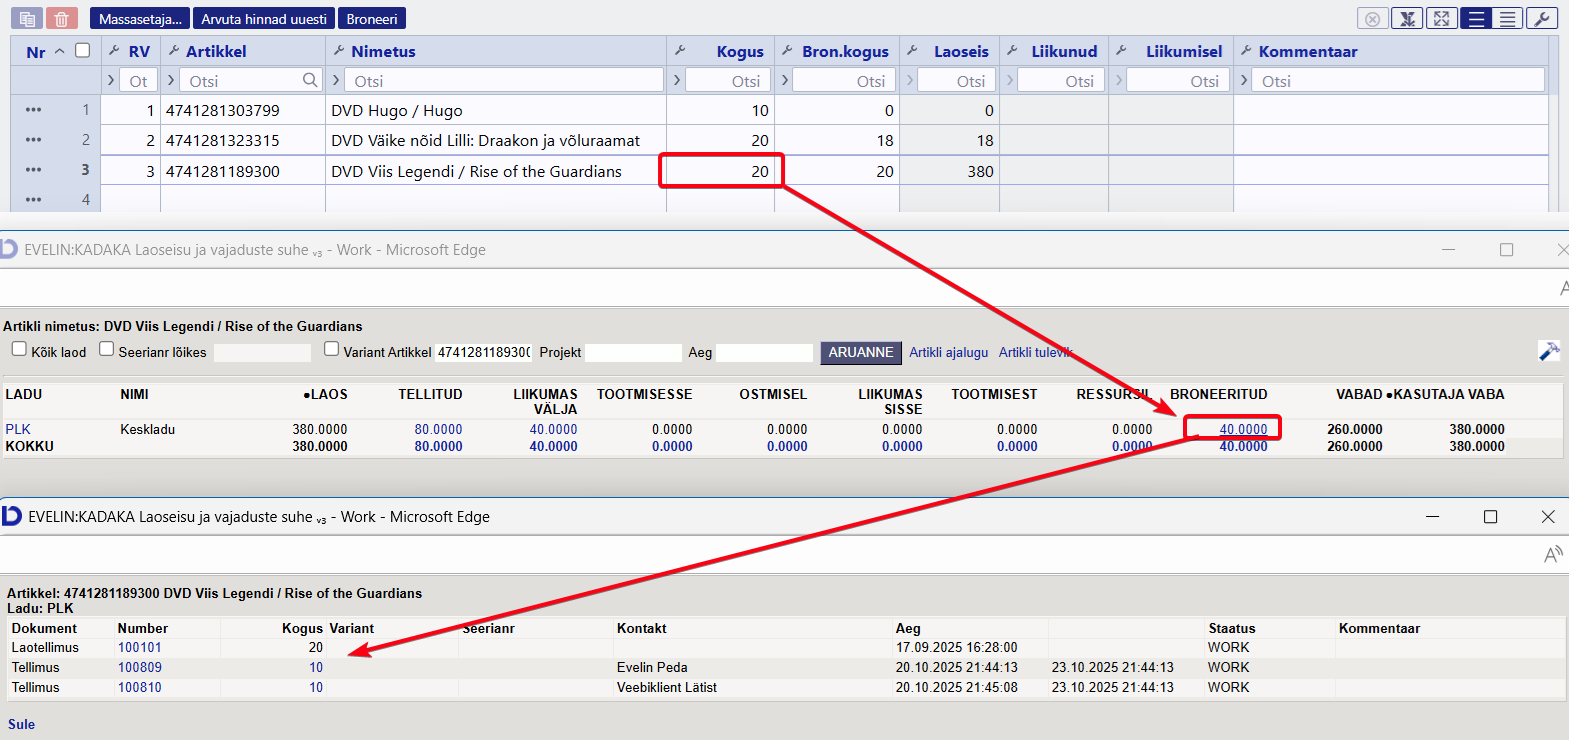The image size is (1569, 740).
Task: Open order number 100809 link
Action: [140, 667]
